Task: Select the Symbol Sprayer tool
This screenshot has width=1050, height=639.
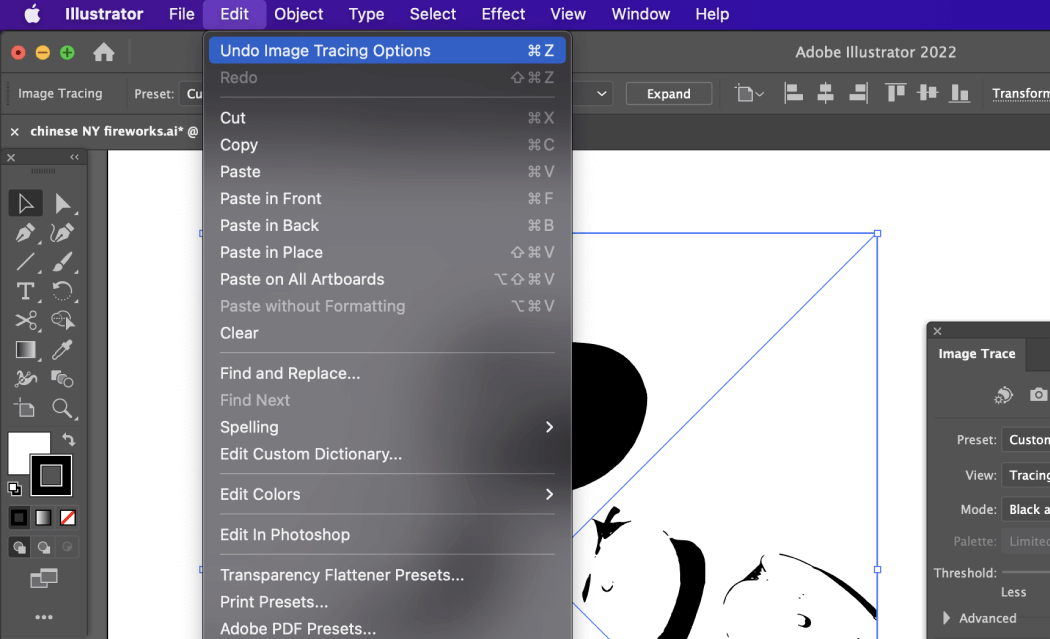Action: [25, 379]
